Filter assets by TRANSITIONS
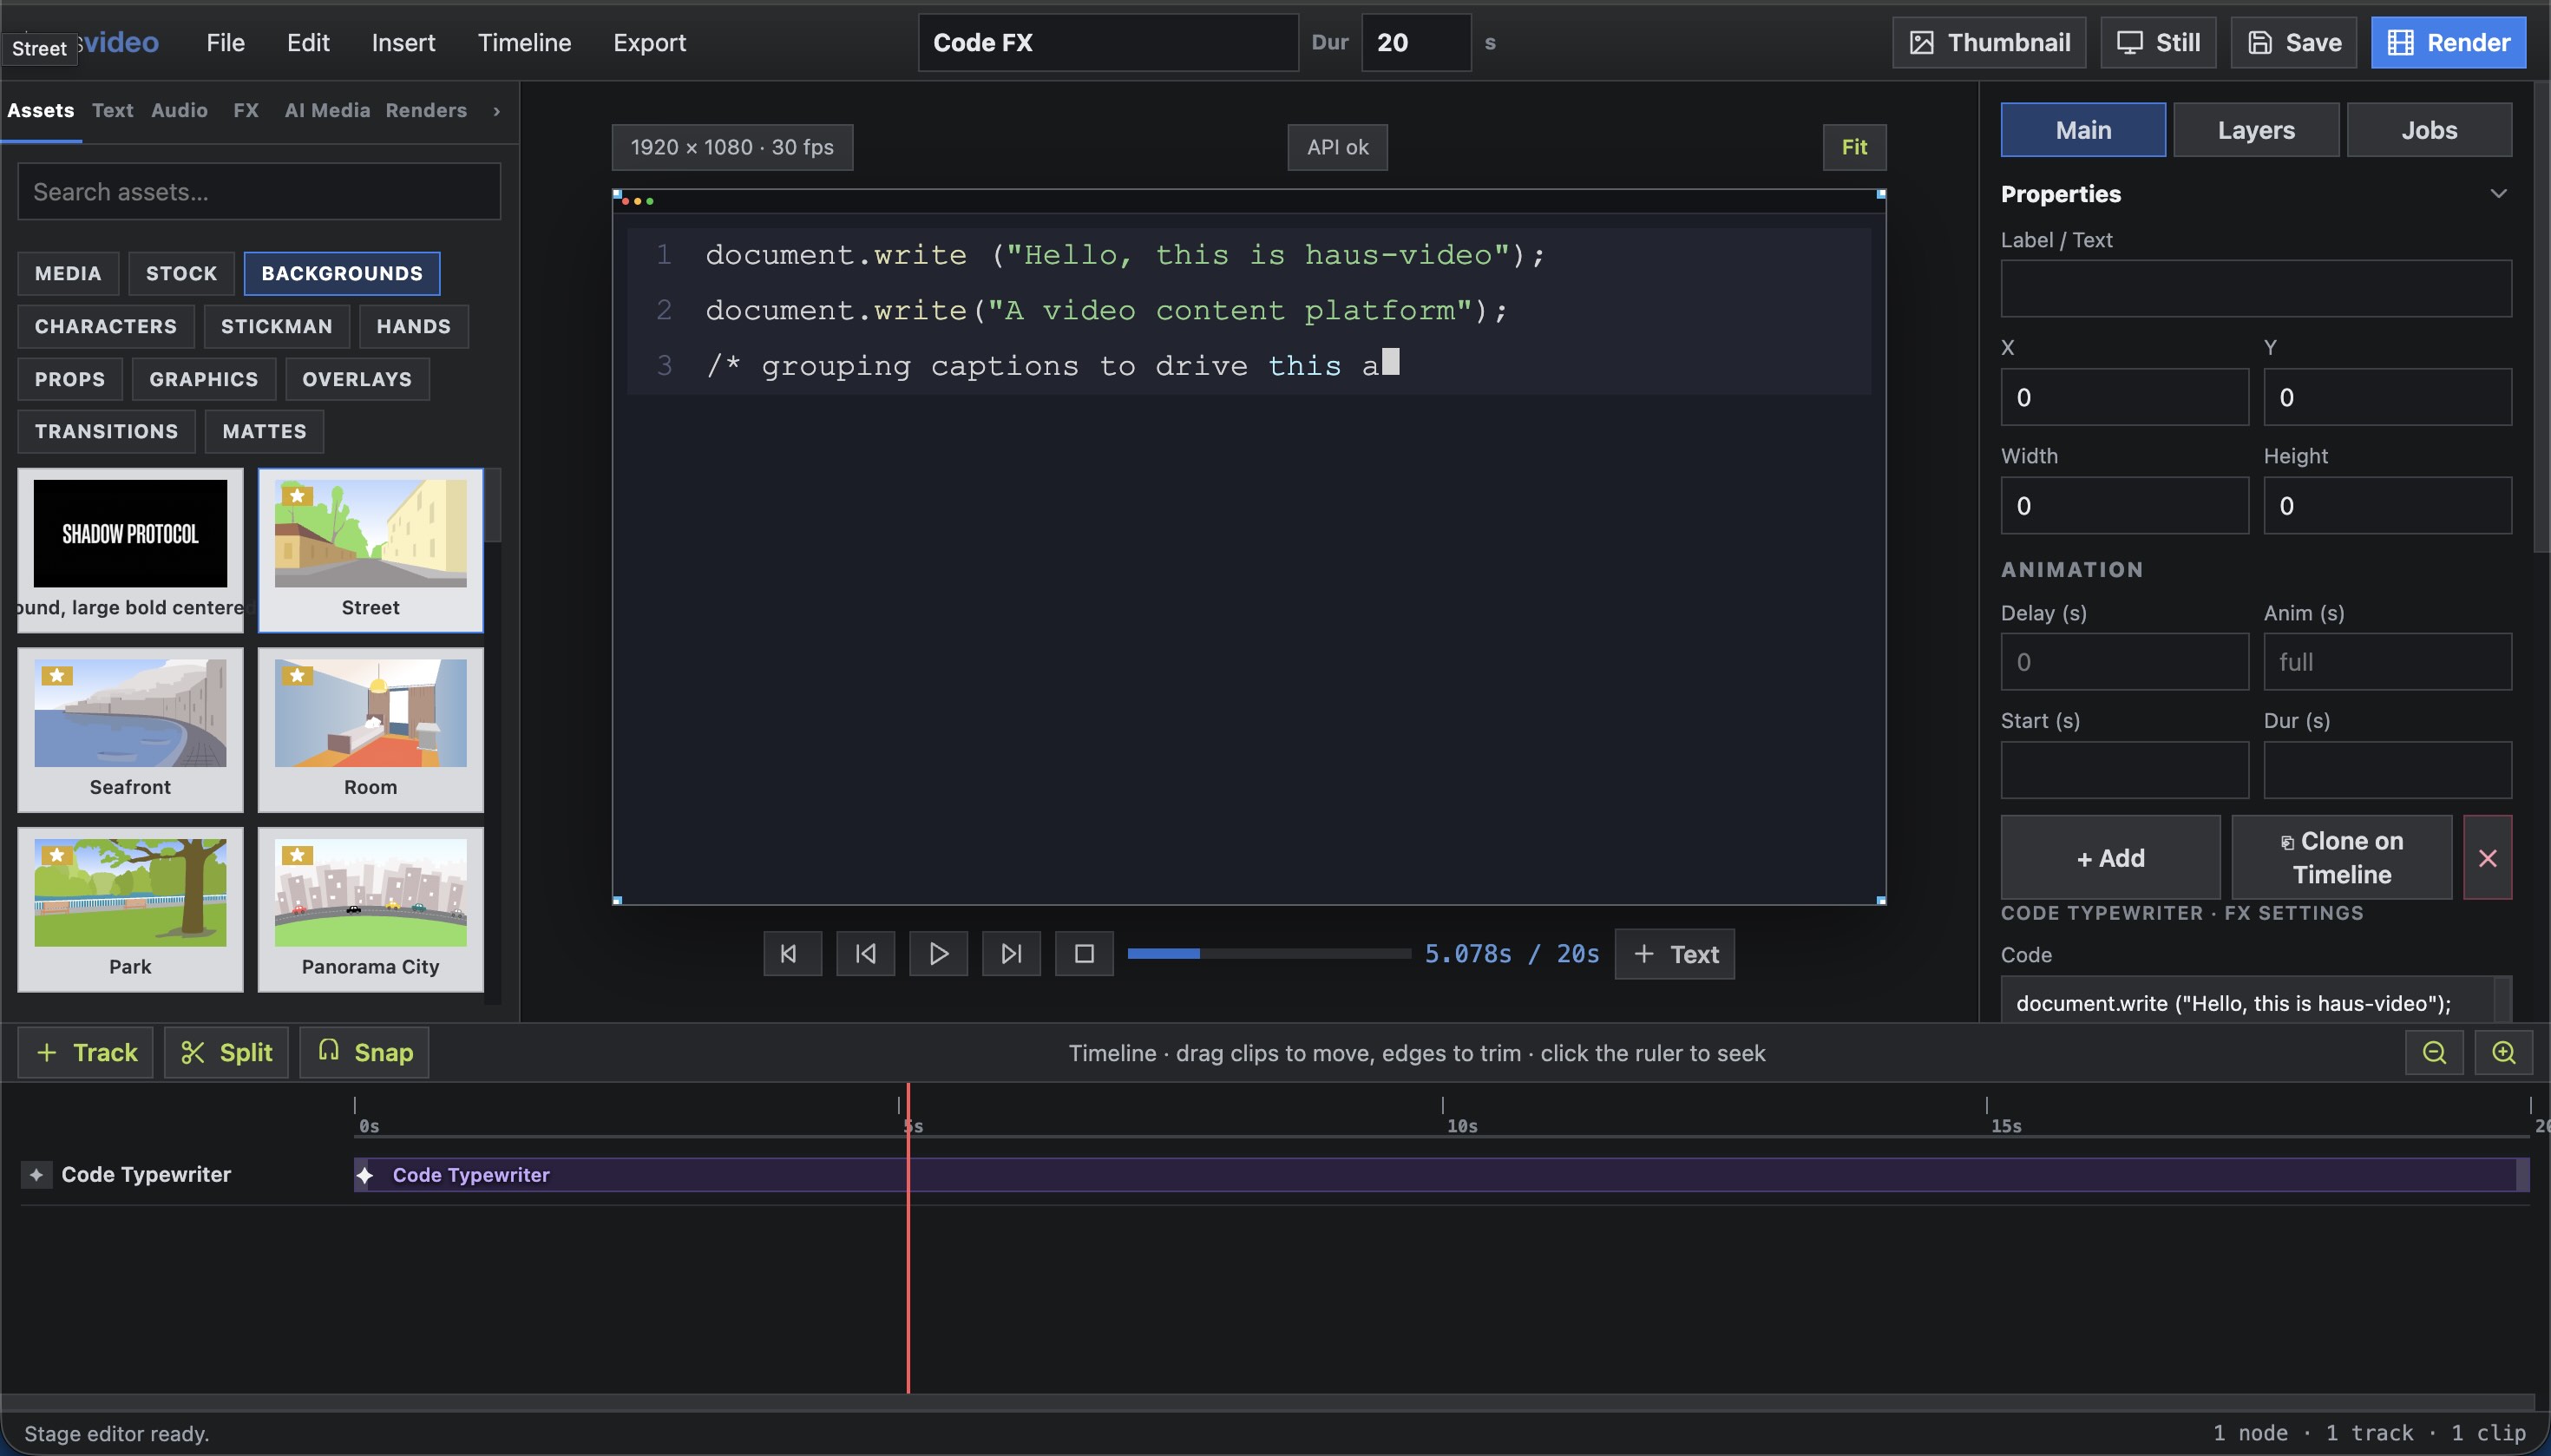This screenshot has width=2551, height=1456. [106, 432]
